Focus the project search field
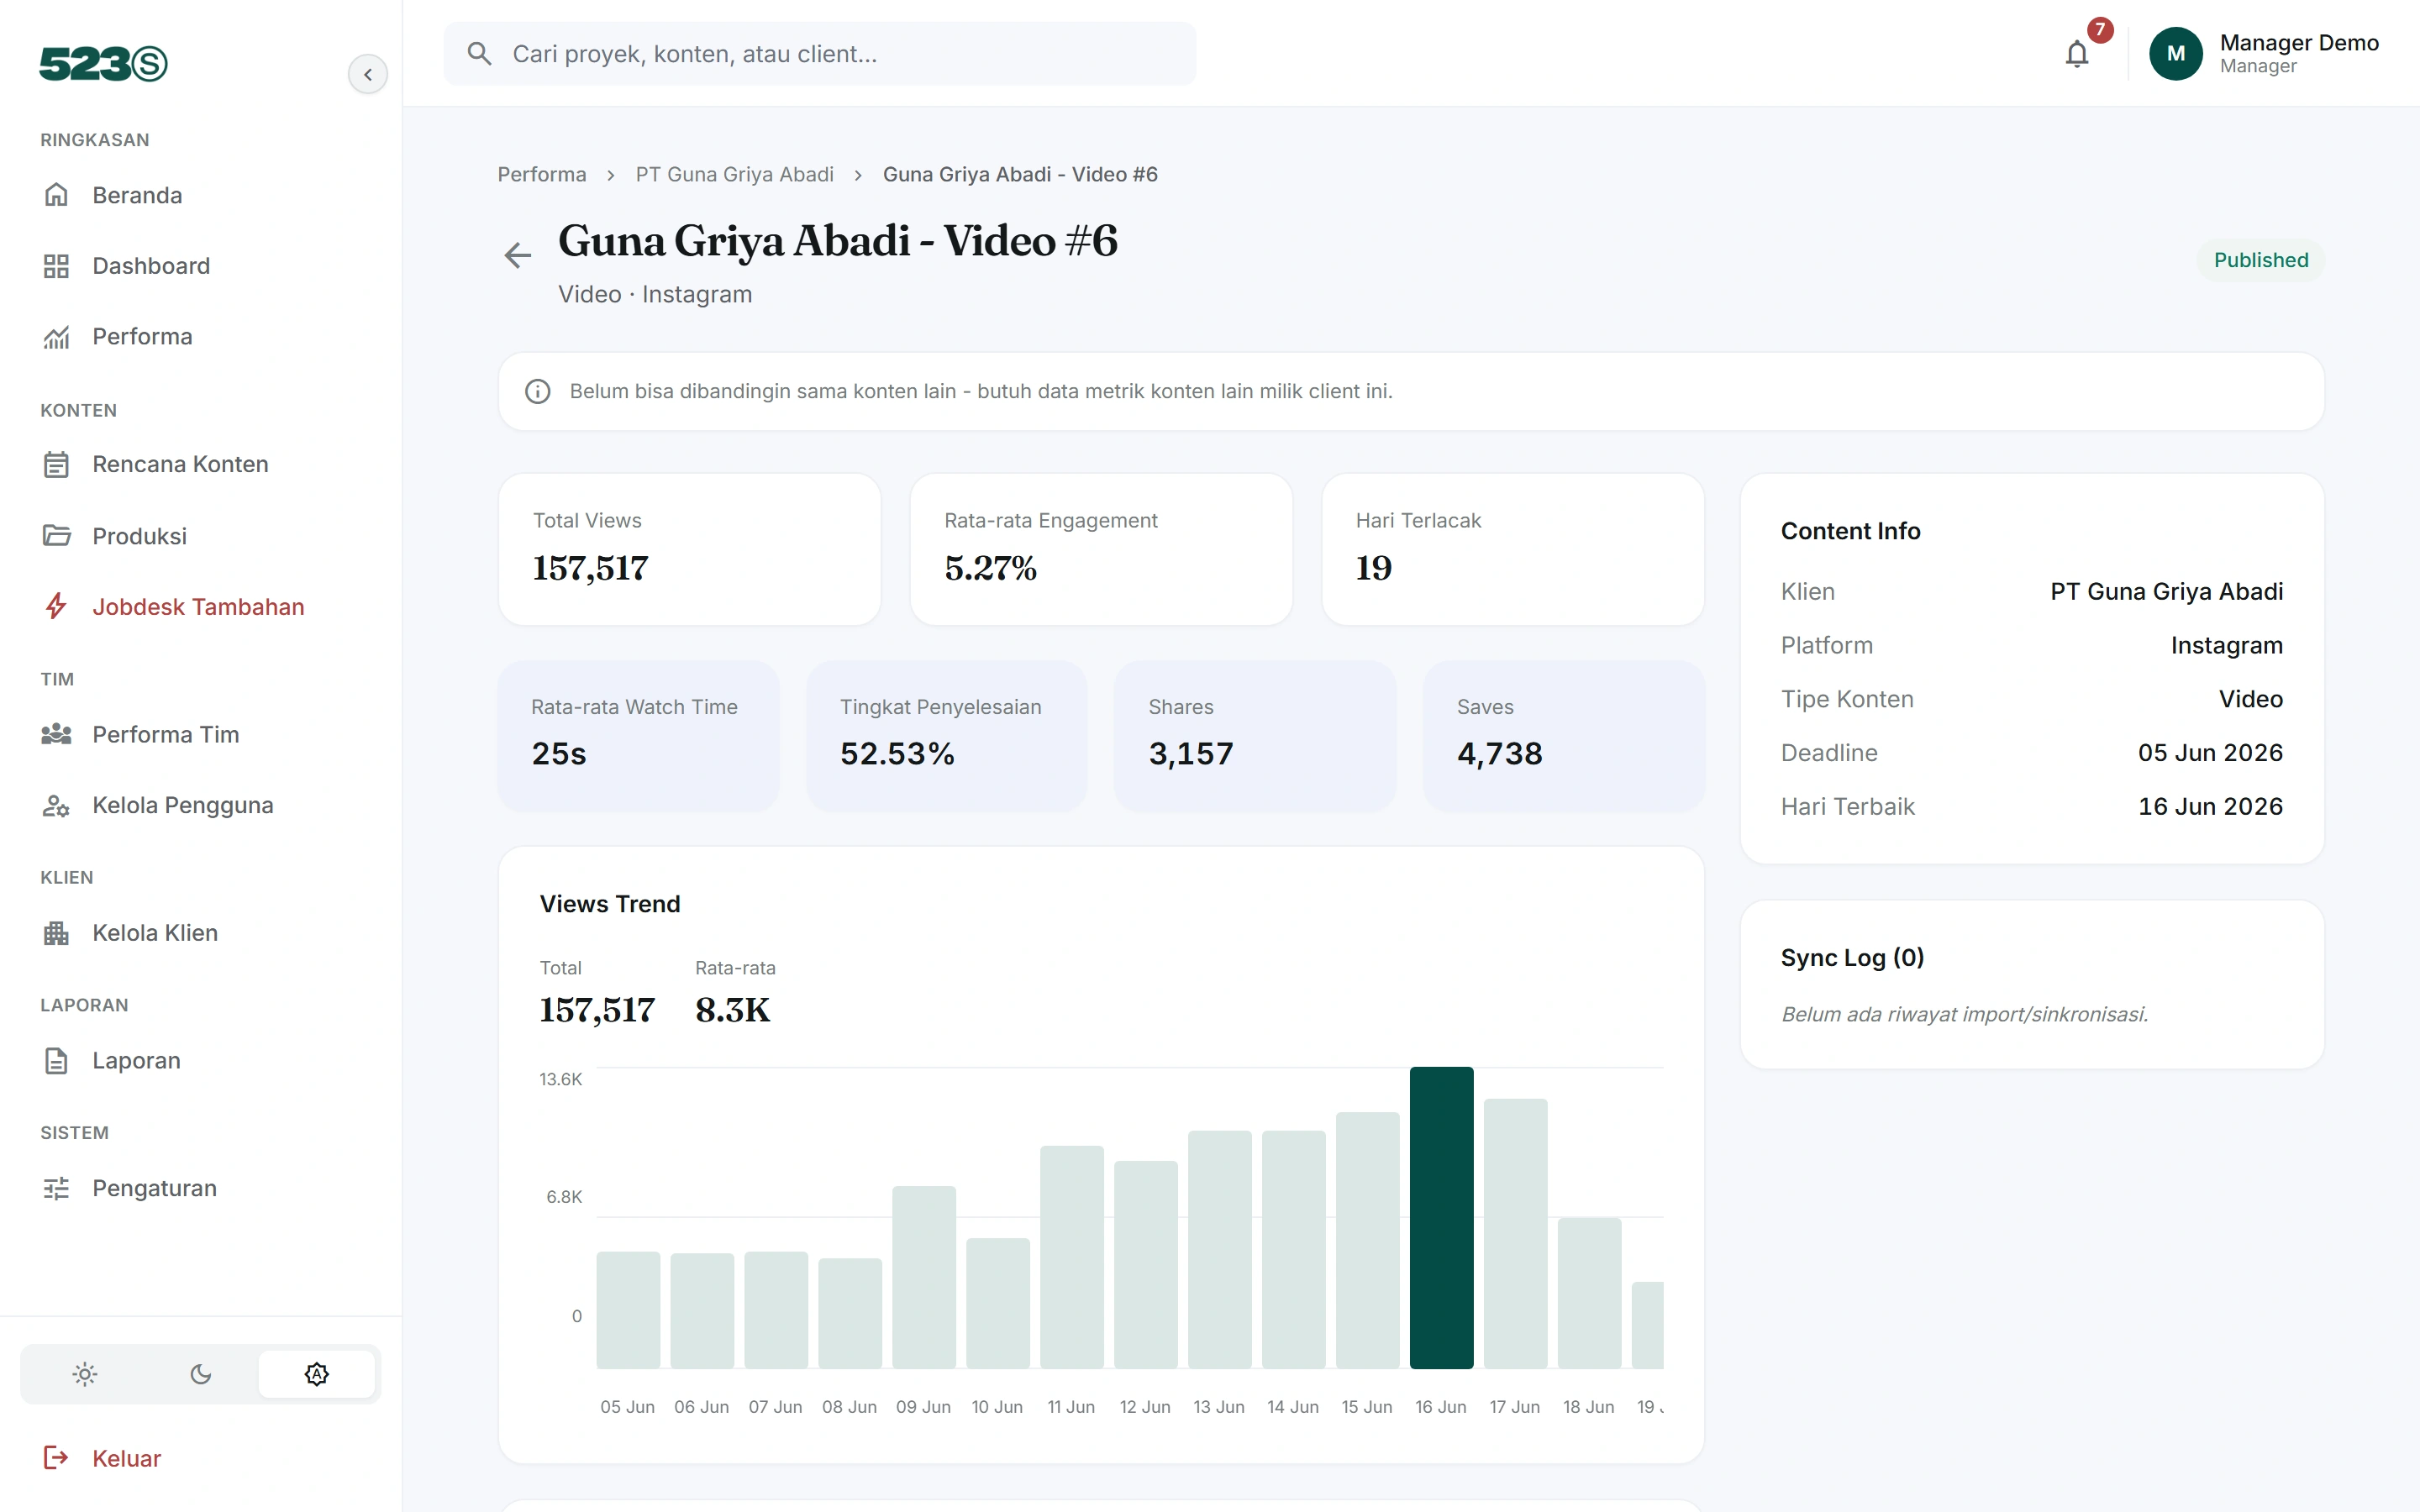 click(820, 54)
